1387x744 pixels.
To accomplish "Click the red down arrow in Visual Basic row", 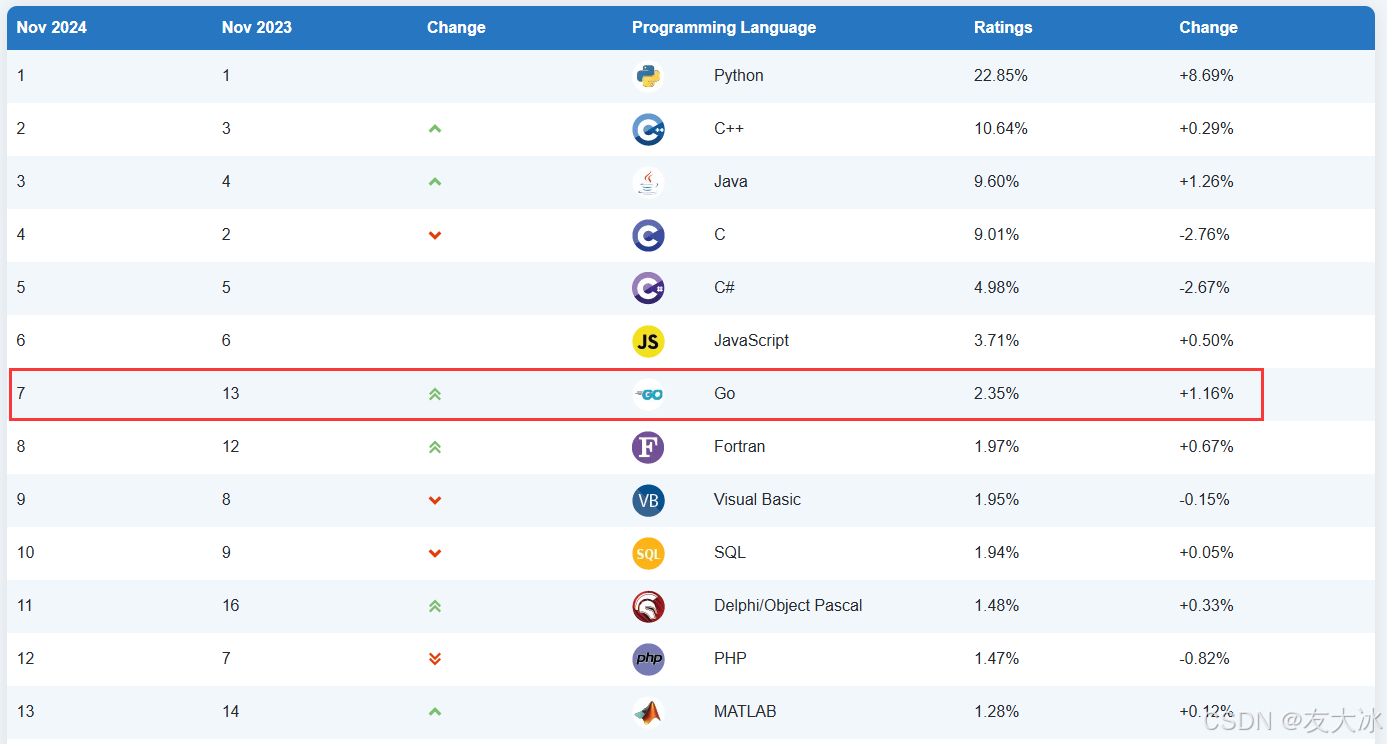I will click(435, 500).
